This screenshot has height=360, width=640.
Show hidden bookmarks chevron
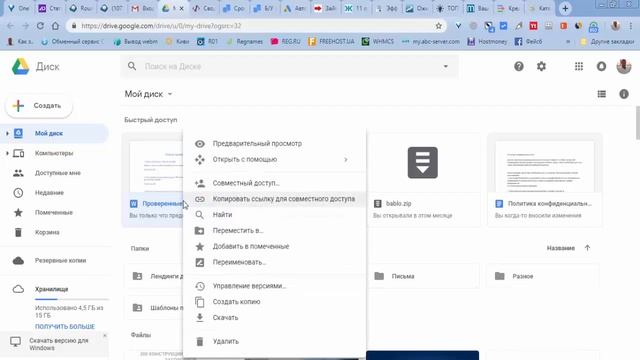pyautogui.click(x=568, y=42)
